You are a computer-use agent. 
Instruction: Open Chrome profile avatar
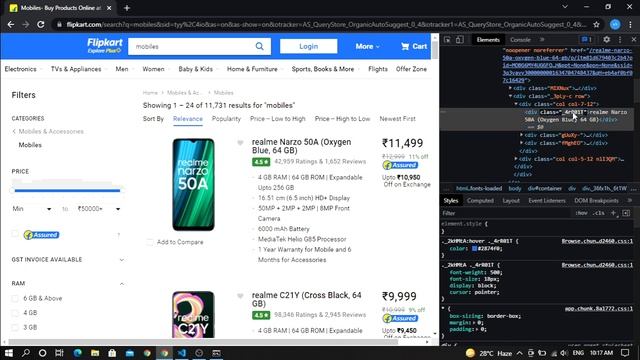click(615, 24)
